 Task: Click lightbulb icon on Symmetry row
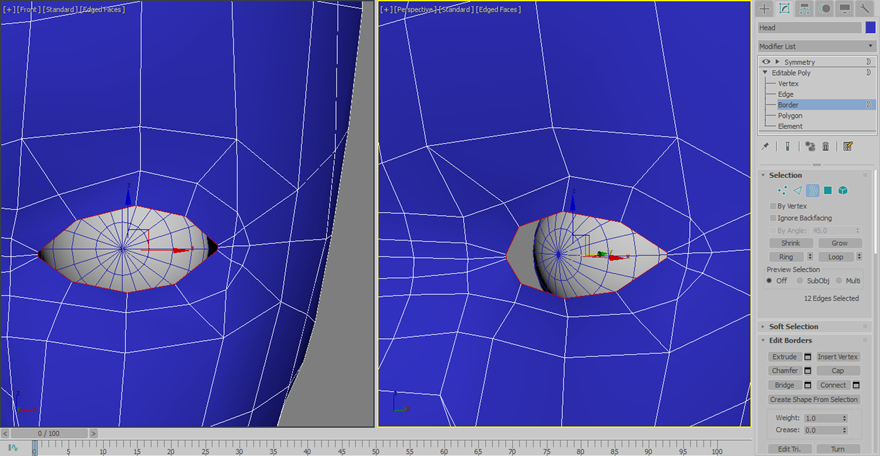[869, 62]
